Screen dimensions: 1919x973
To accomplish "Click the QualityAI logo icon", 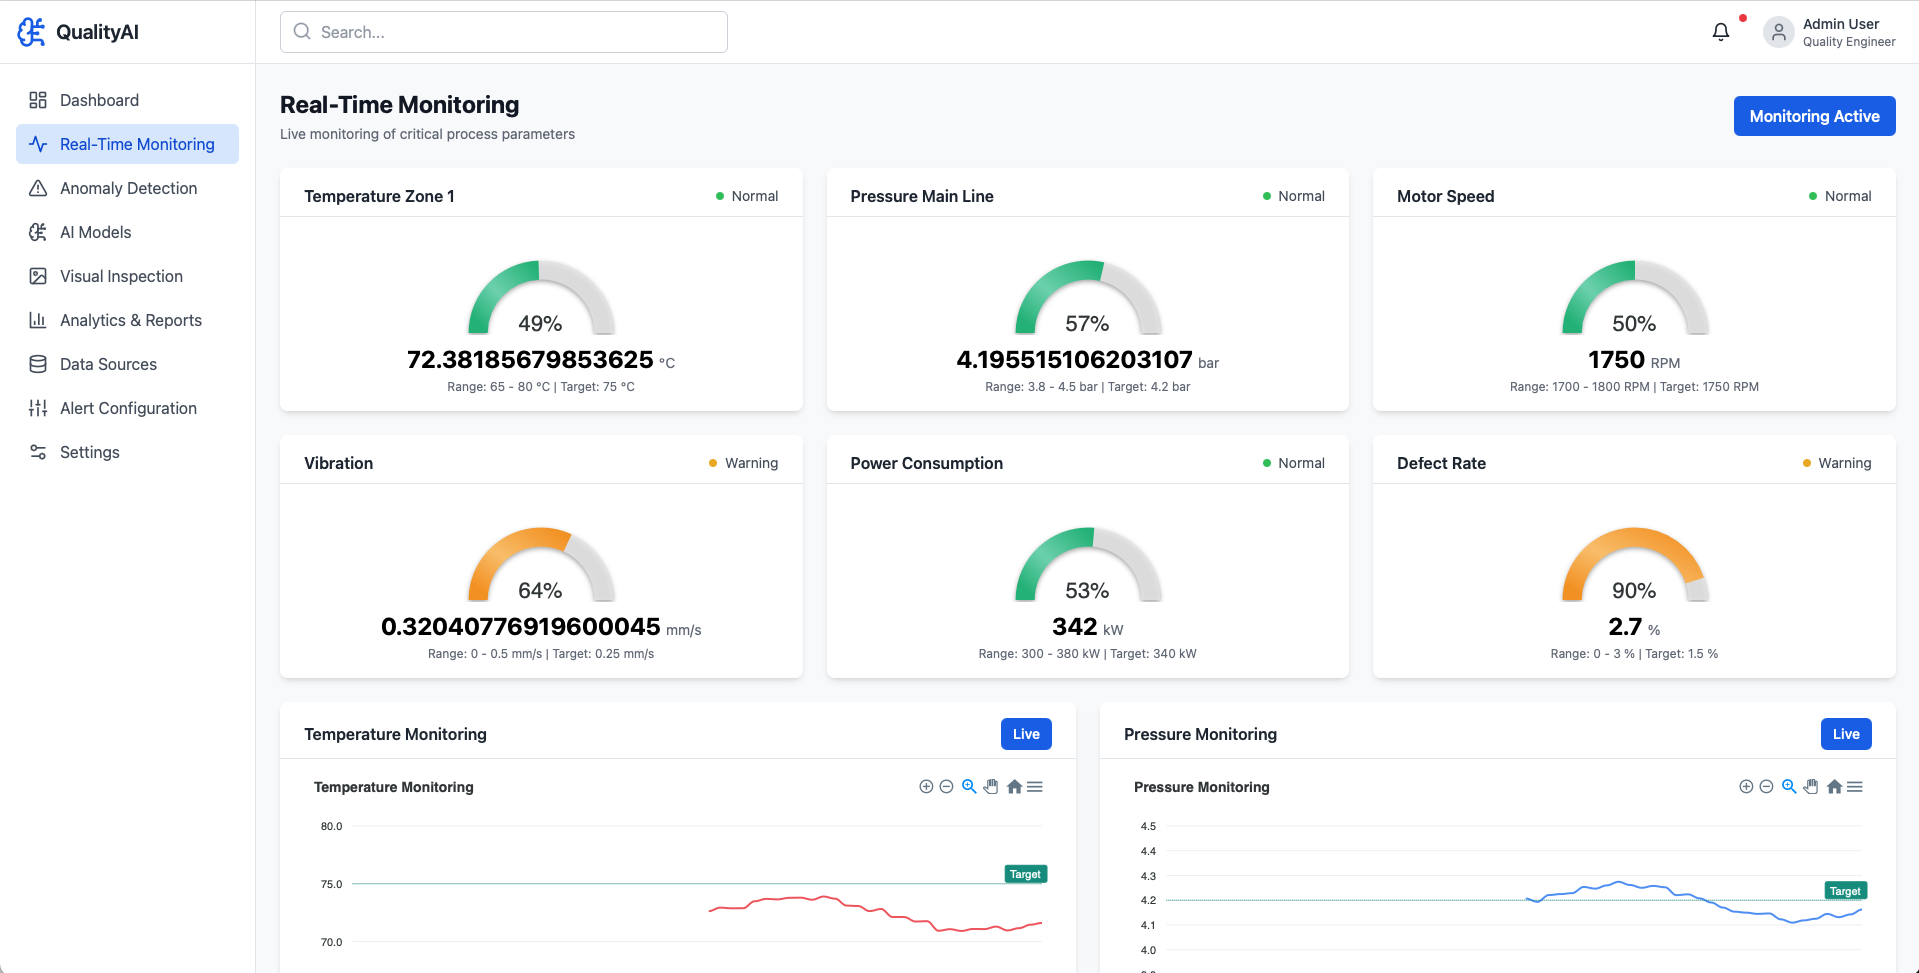I will pos(31,32).
